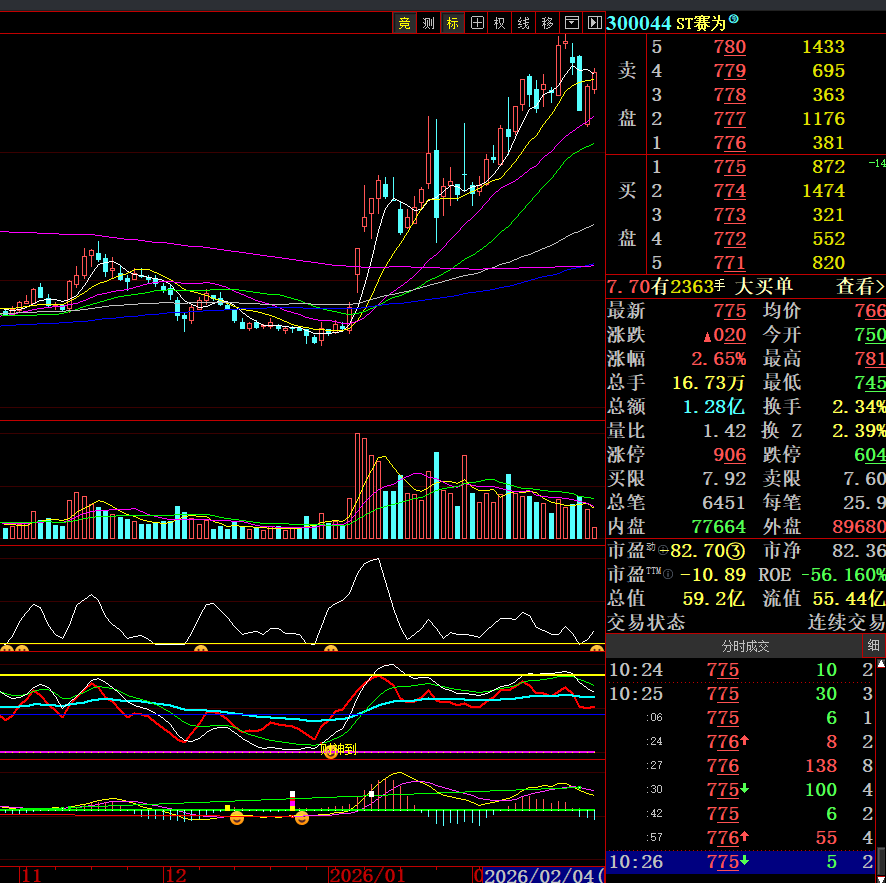The height and width of the screenshot is (883, 886).
Task: Click the 涨幅 2.65% value
Action: click(718, 359)
